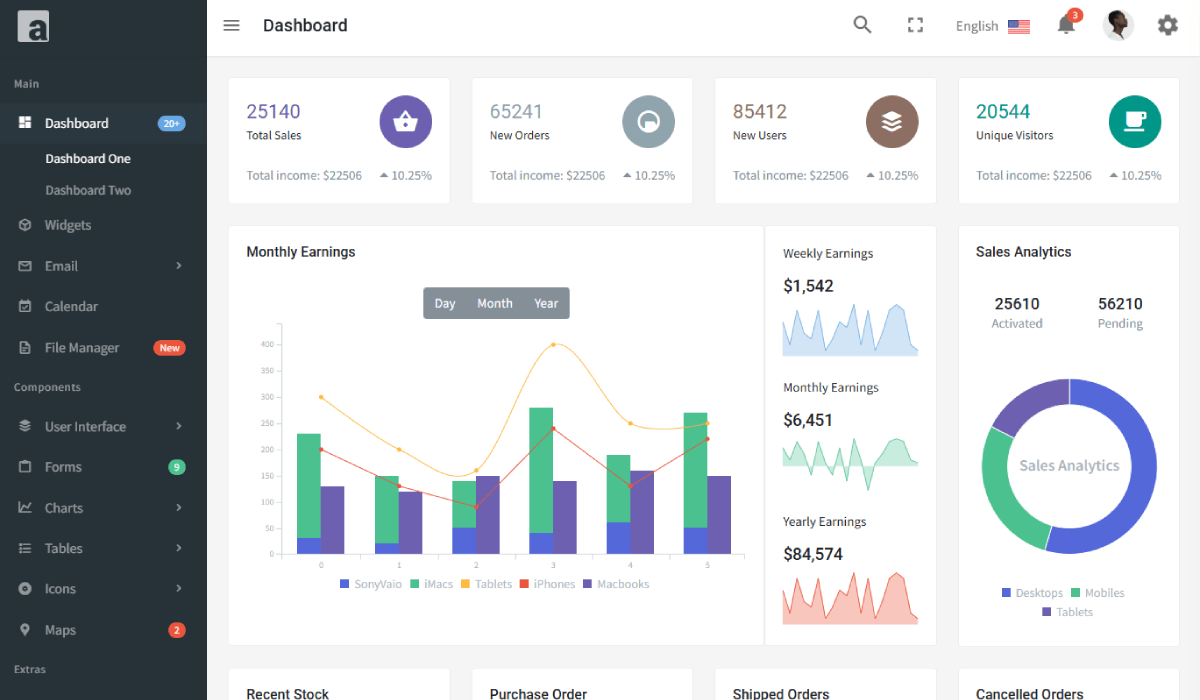1200x700 pixels.
Task: Open the English language dropdown
Action: [x=991, y=26]
